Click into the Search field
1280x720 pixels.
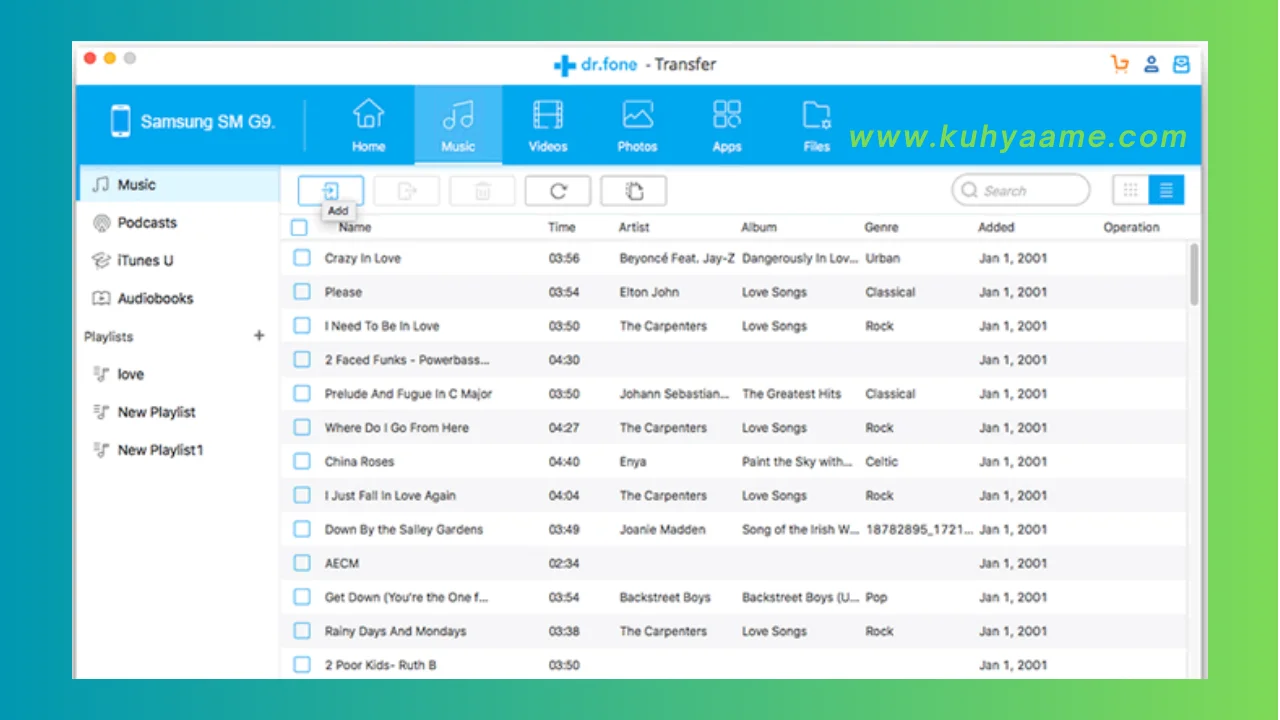pos(1020,190)
